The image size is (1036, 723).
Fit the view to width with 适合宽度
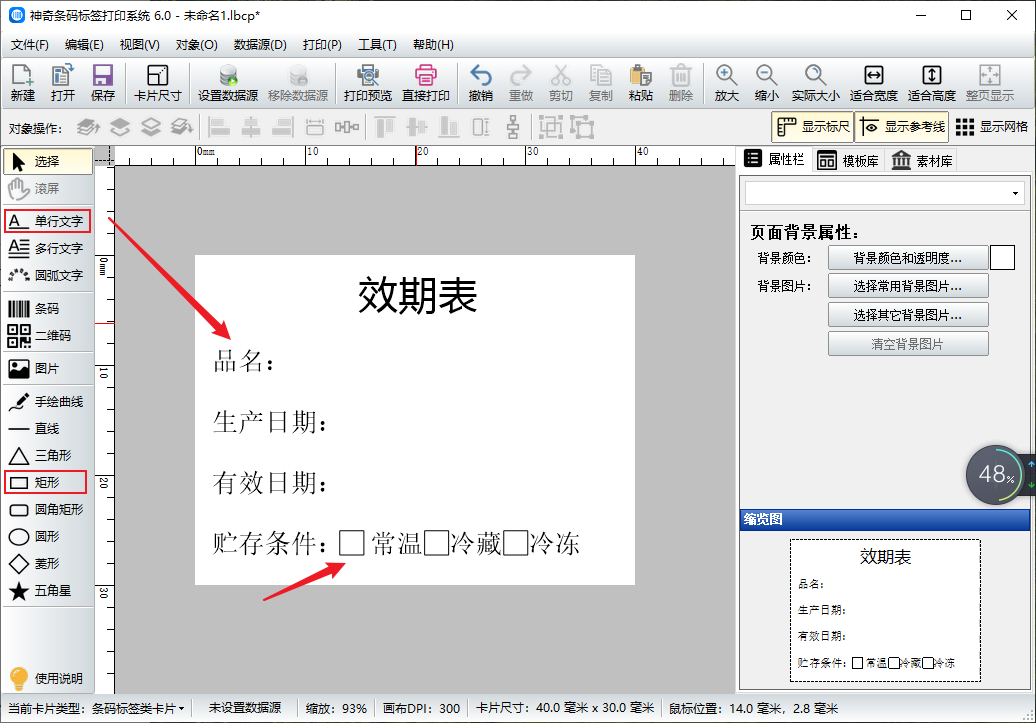pos(873,83)
